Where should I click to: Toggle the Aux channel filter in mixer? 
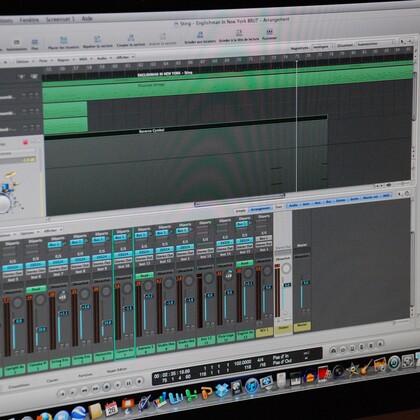(x=317, y=203)
